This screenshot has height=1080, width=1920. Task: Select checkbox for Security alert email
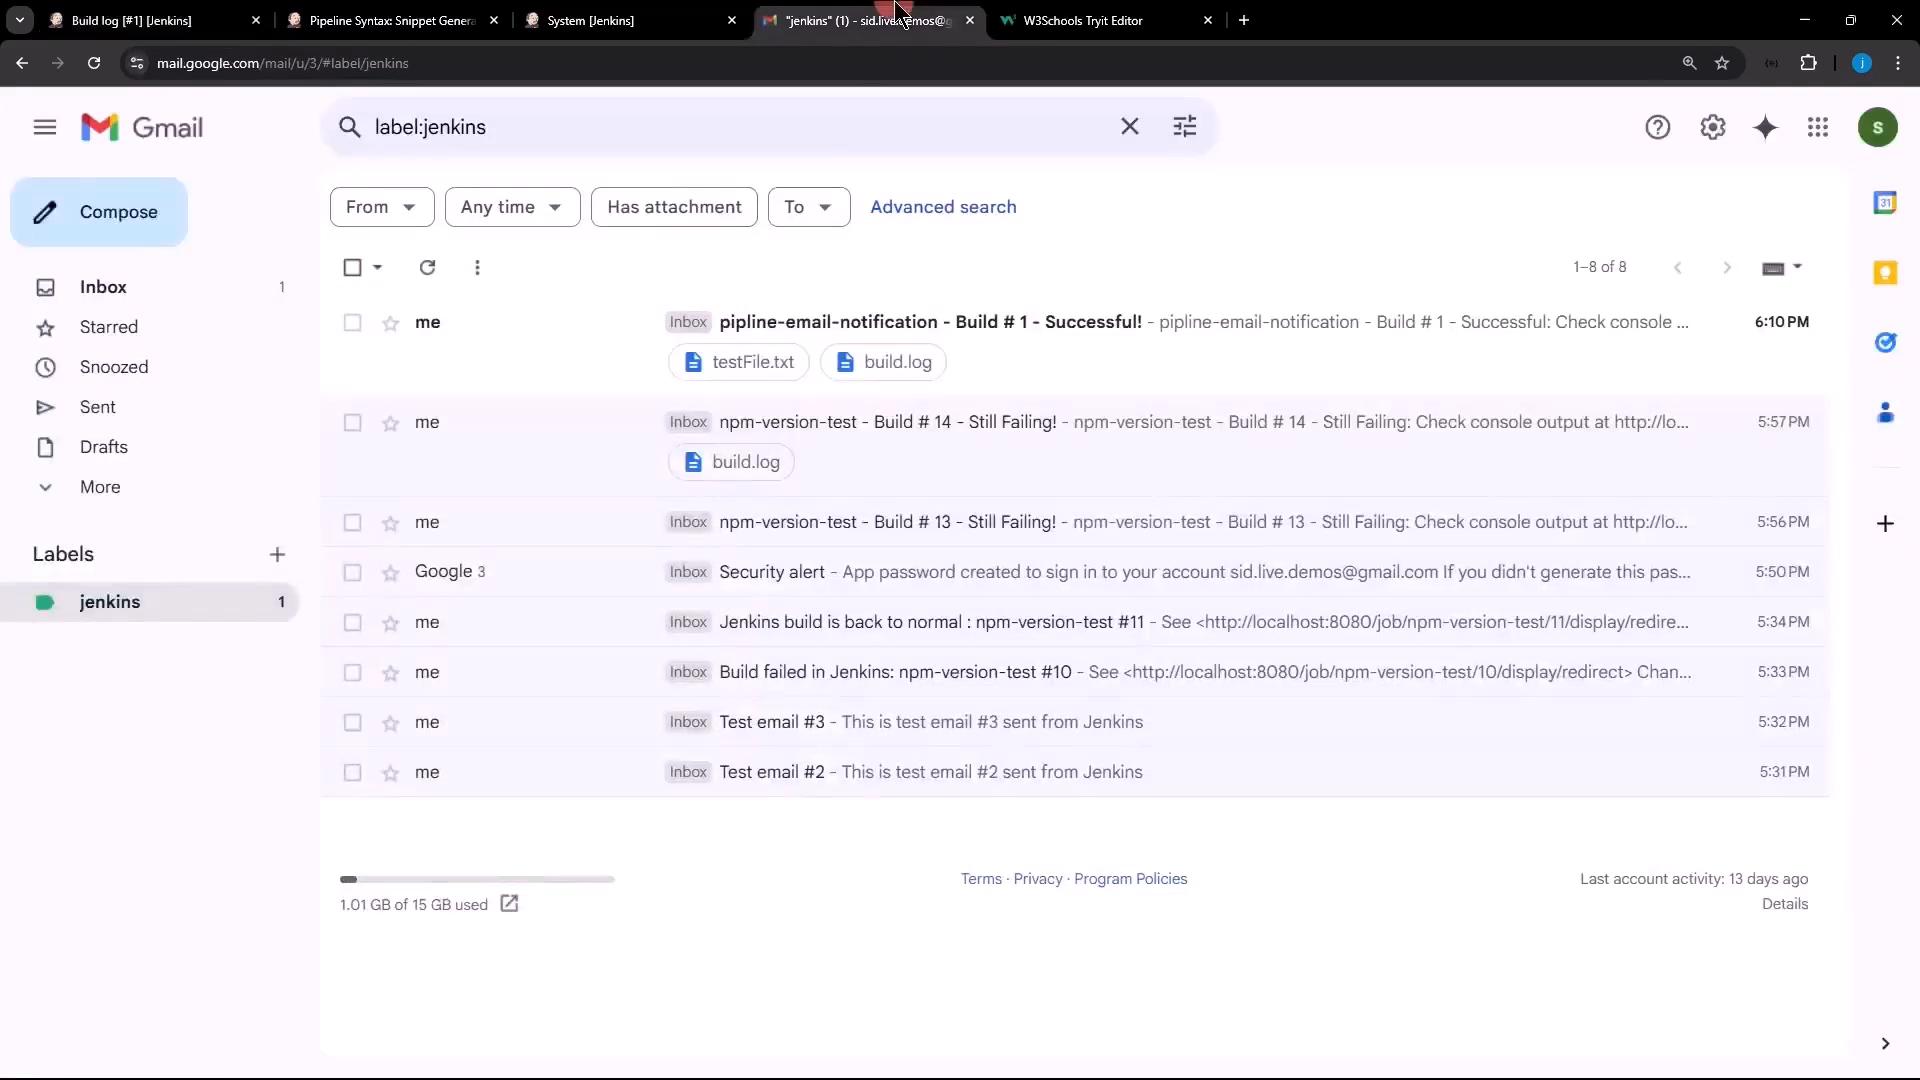(x=352, y=572)
